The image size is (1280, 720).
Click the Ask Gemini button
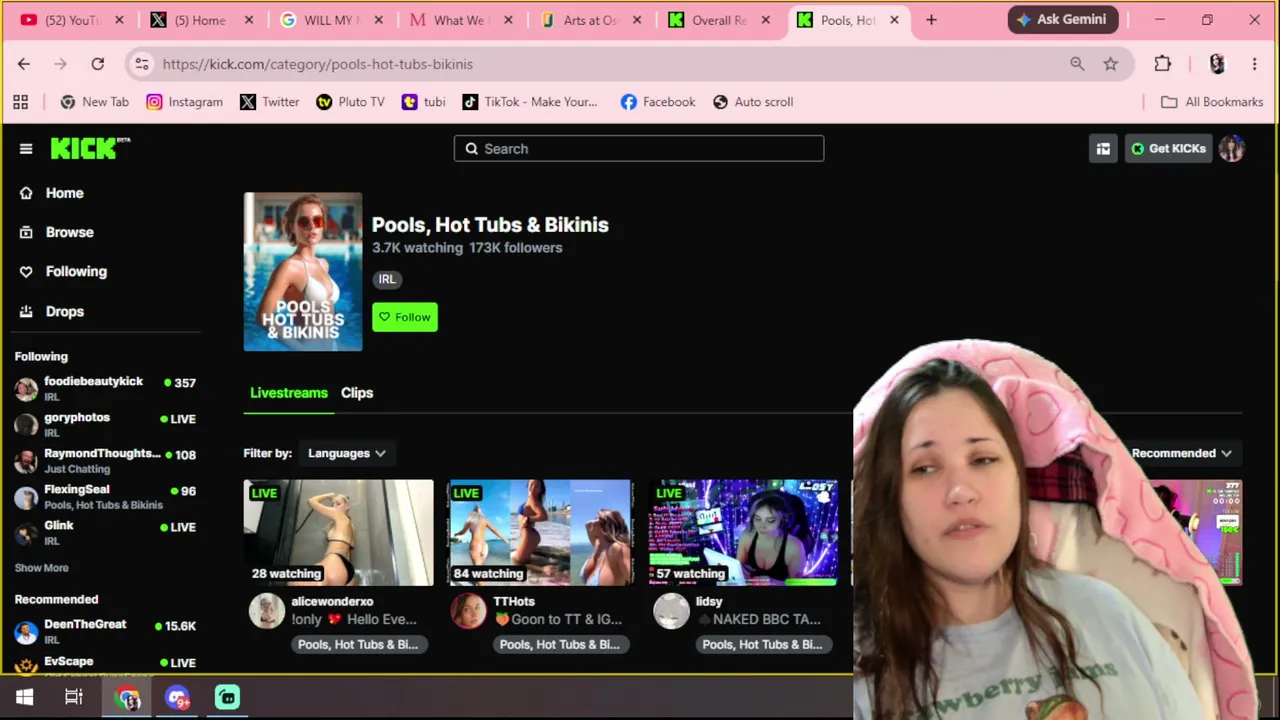[1062, 19]
